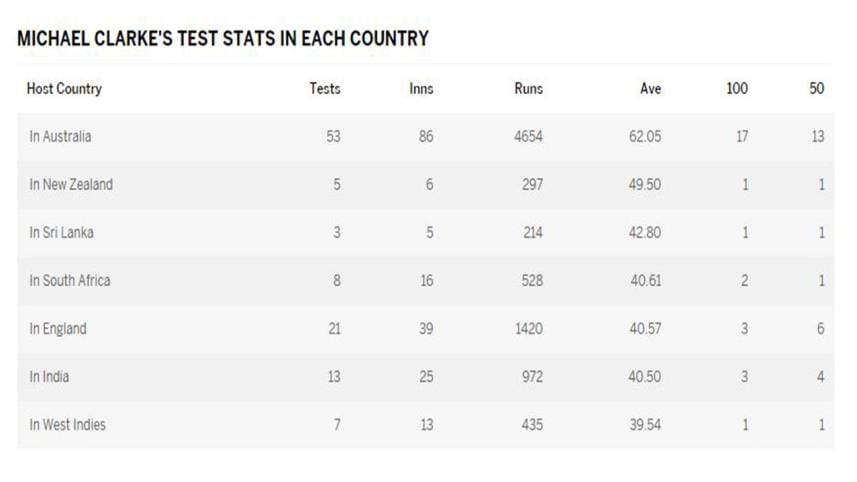Select the In Sri Lanka row label

[62, 233]
